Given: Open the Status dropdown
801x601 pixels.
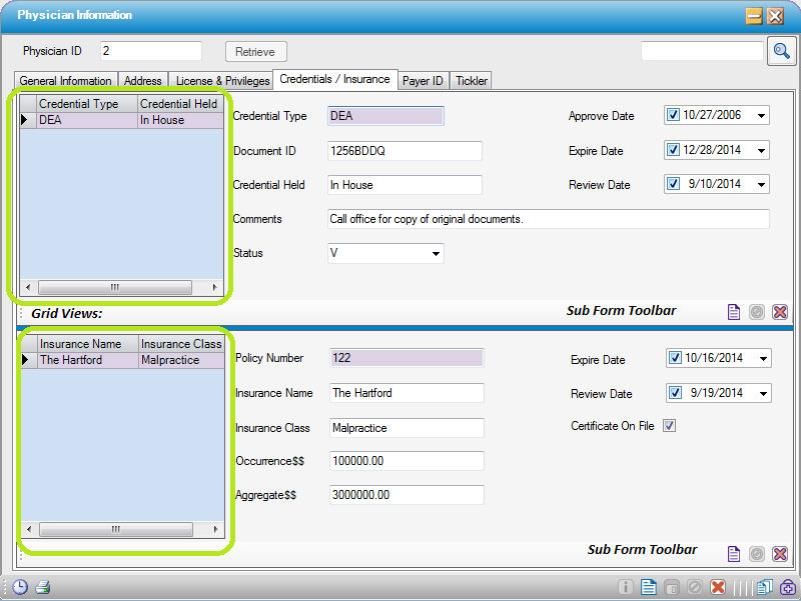Looking at the screenshot, I should 434,253.
